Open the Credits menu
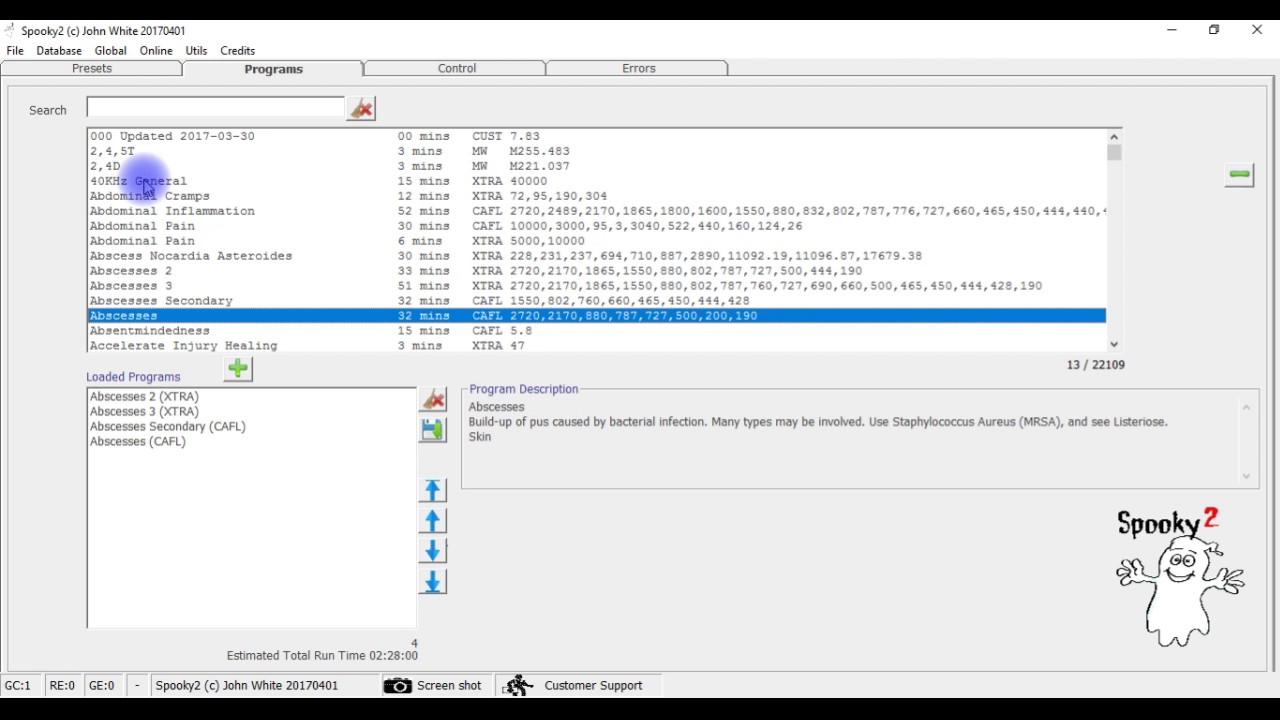This screenshot has height=720, width=1280. point(238,50)
